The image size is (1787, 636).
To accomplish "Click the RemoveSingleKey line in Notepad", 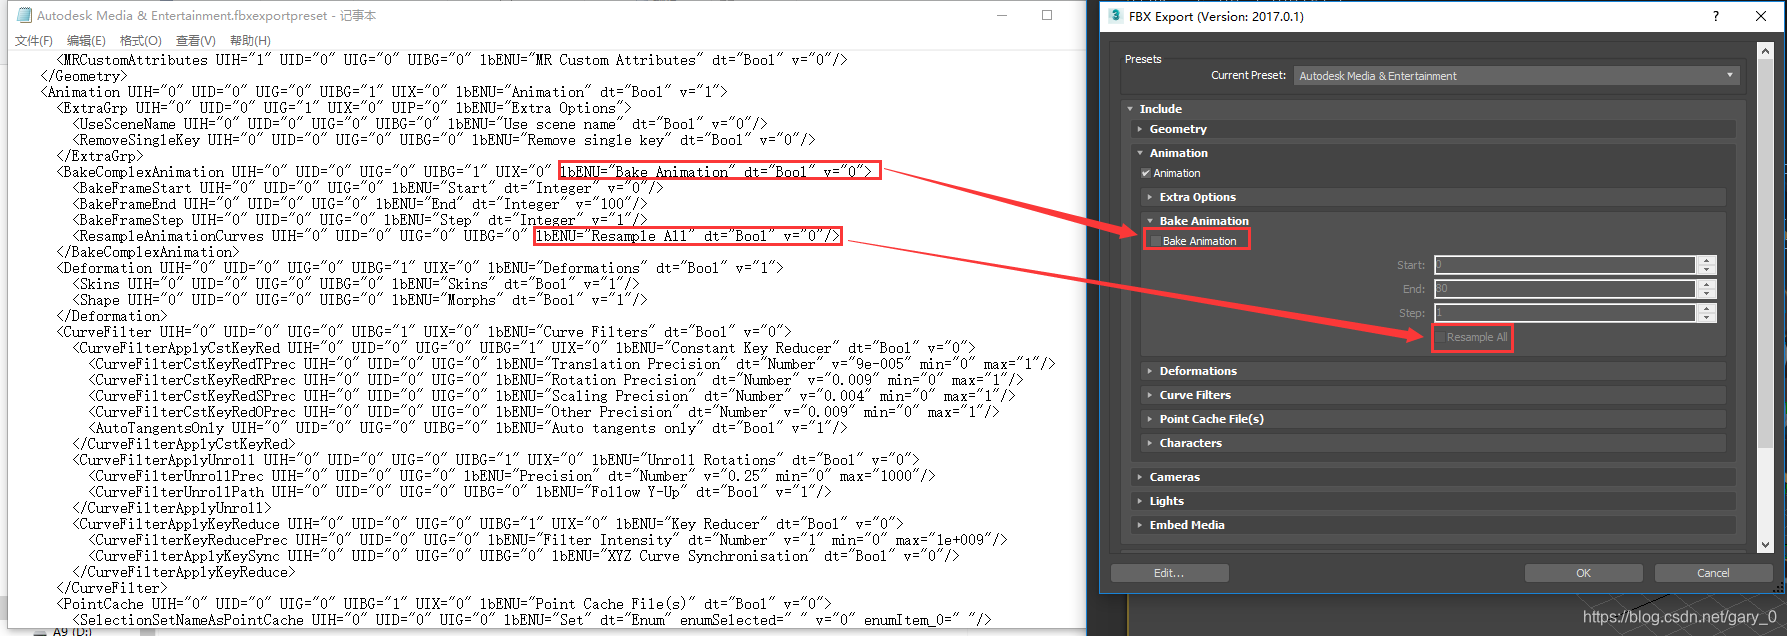I will [x=444, y=140].
